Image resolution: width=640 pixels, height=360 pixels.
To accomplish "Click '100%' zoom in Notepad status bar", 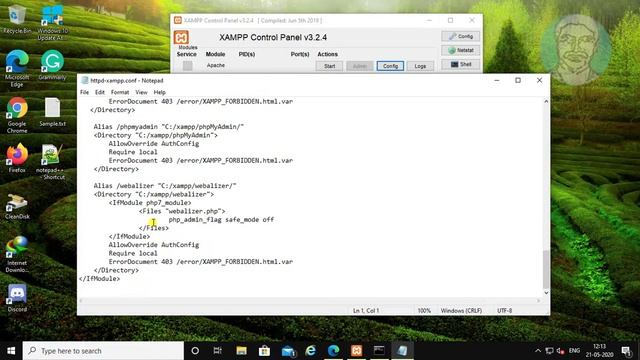I will 424,311.
